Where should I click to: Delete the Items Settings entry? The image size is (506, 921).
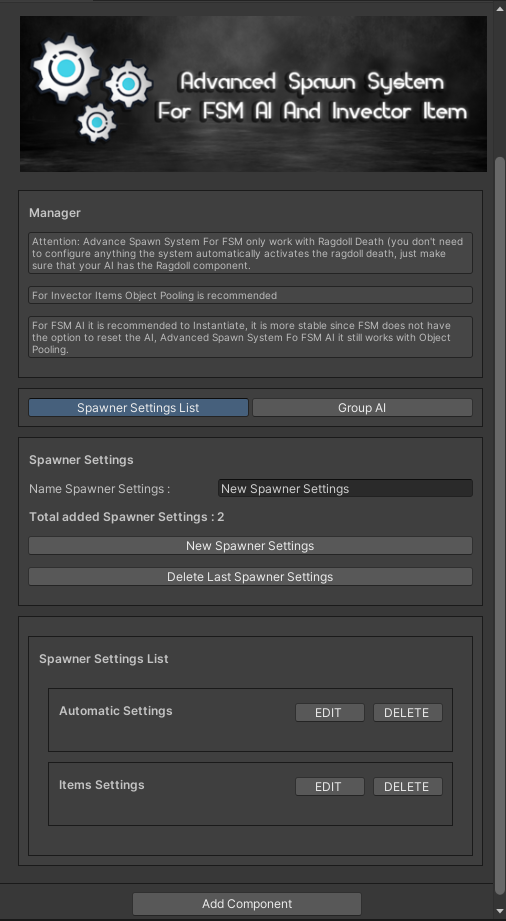pyautogui.click(x=407, y=786)
